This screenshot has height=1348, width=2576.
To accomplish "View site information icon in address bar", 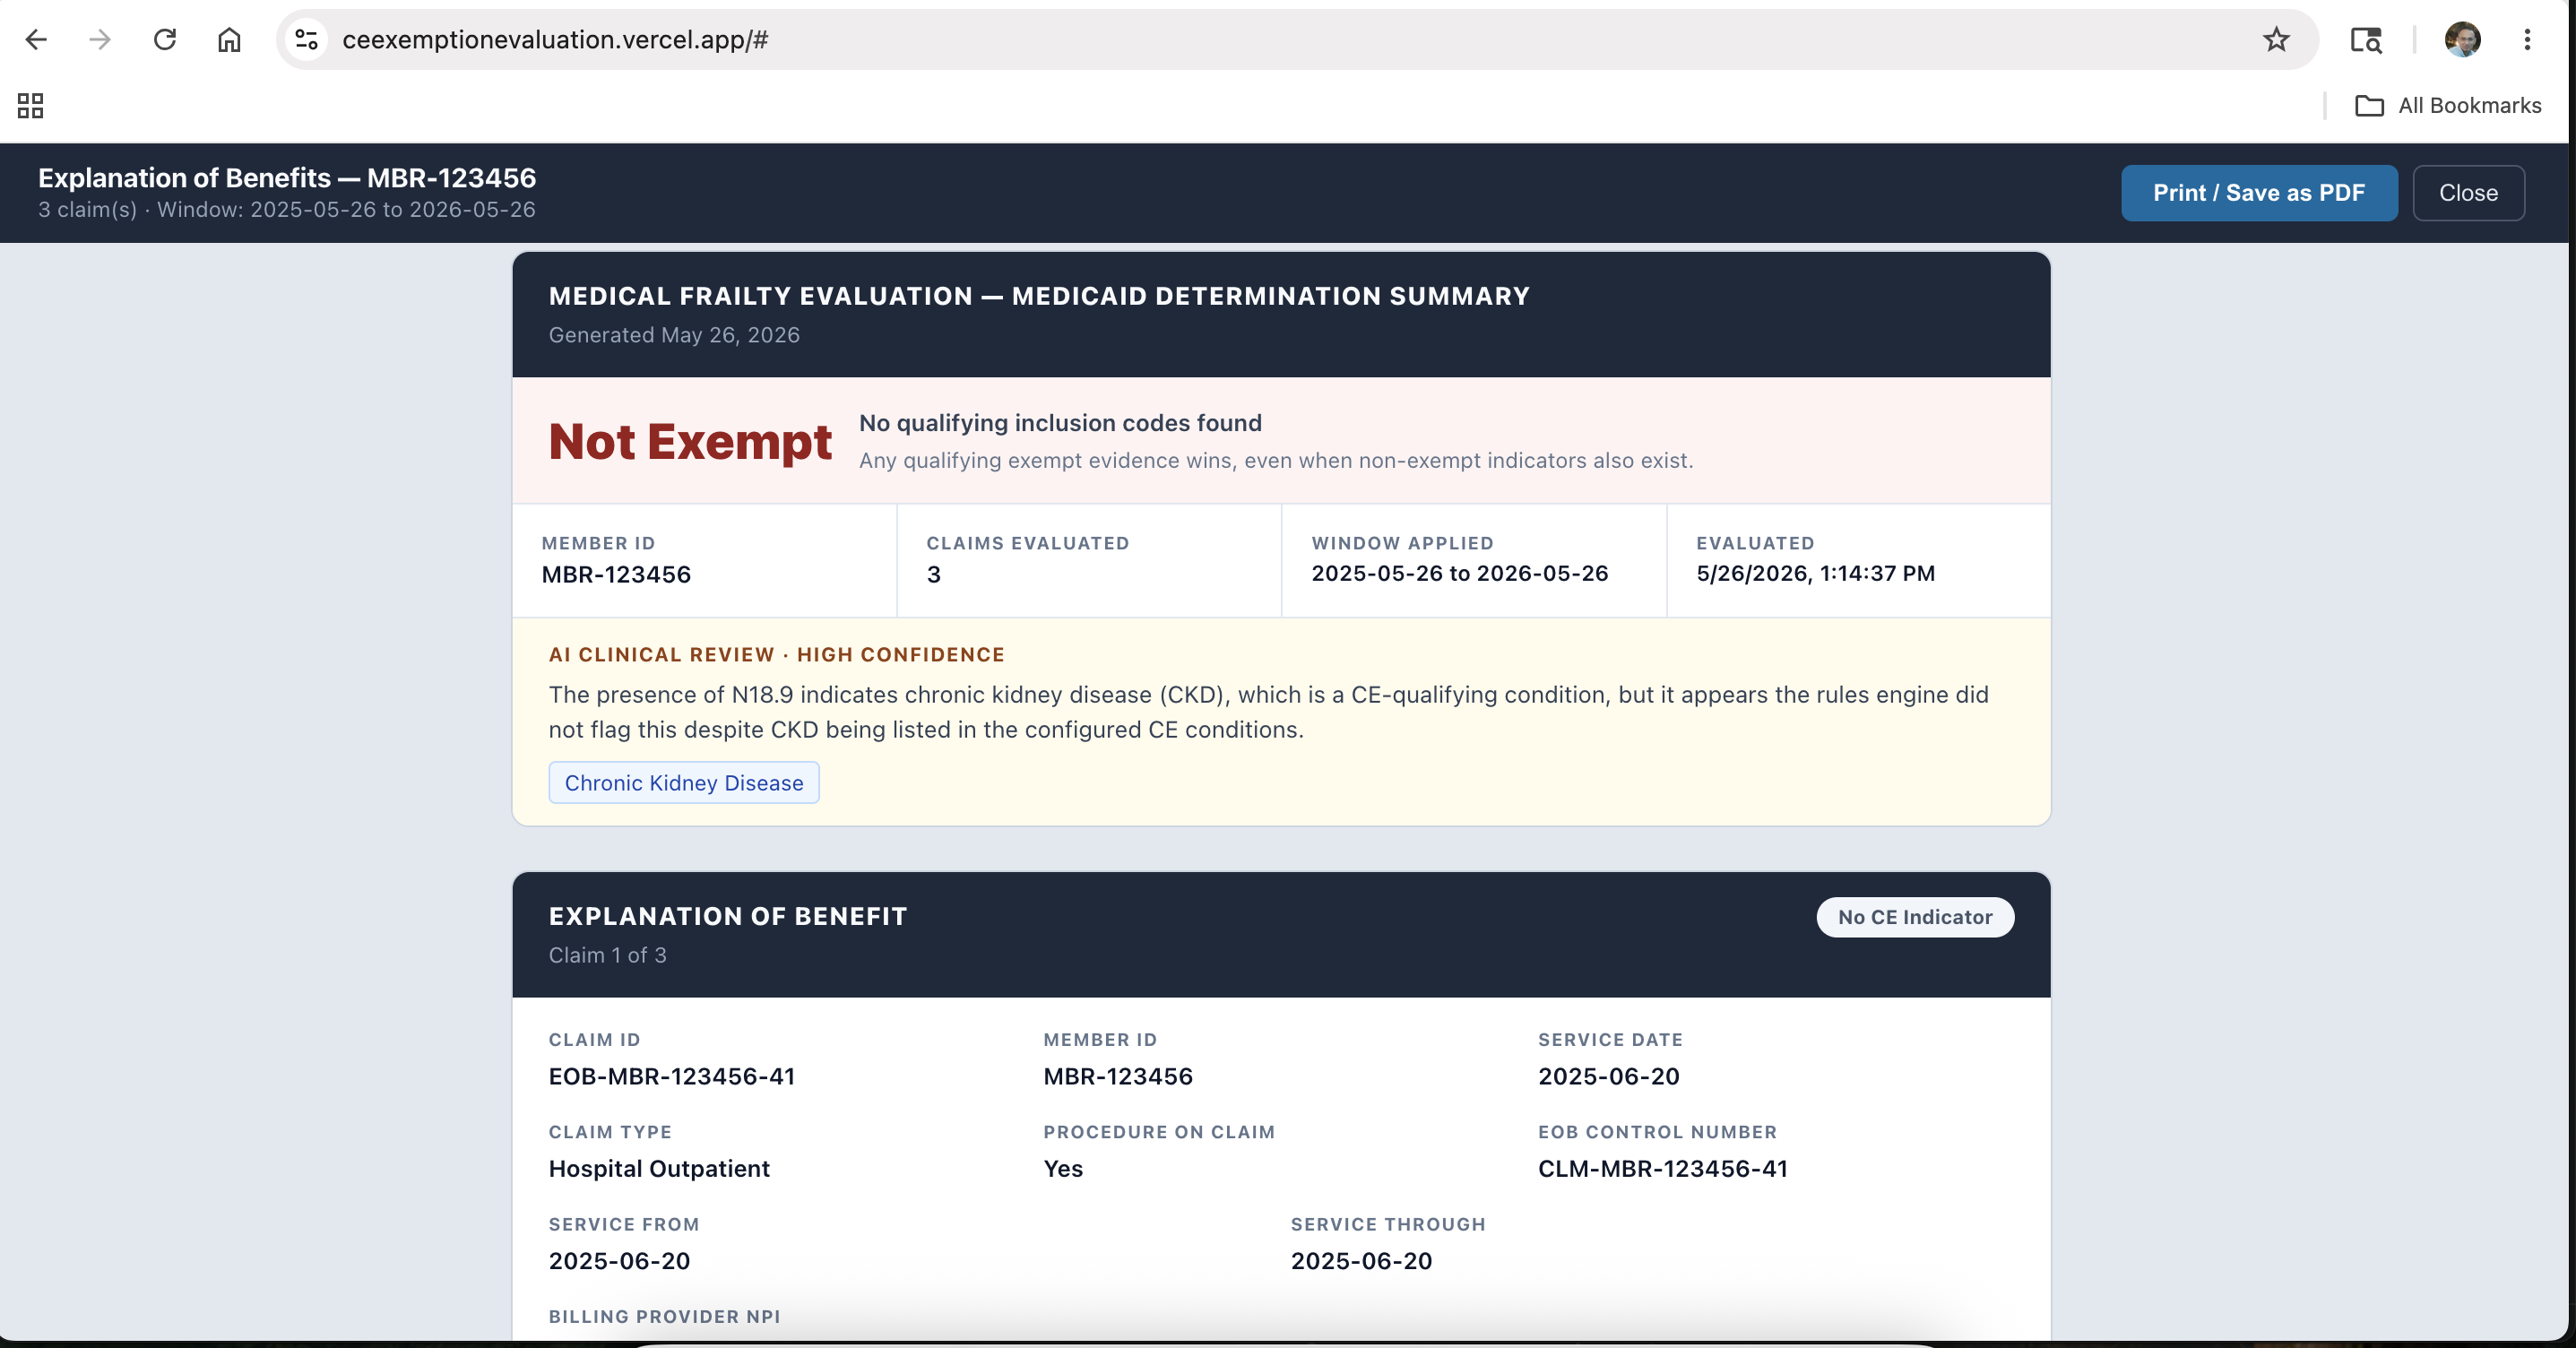I will tap(306, 40).
